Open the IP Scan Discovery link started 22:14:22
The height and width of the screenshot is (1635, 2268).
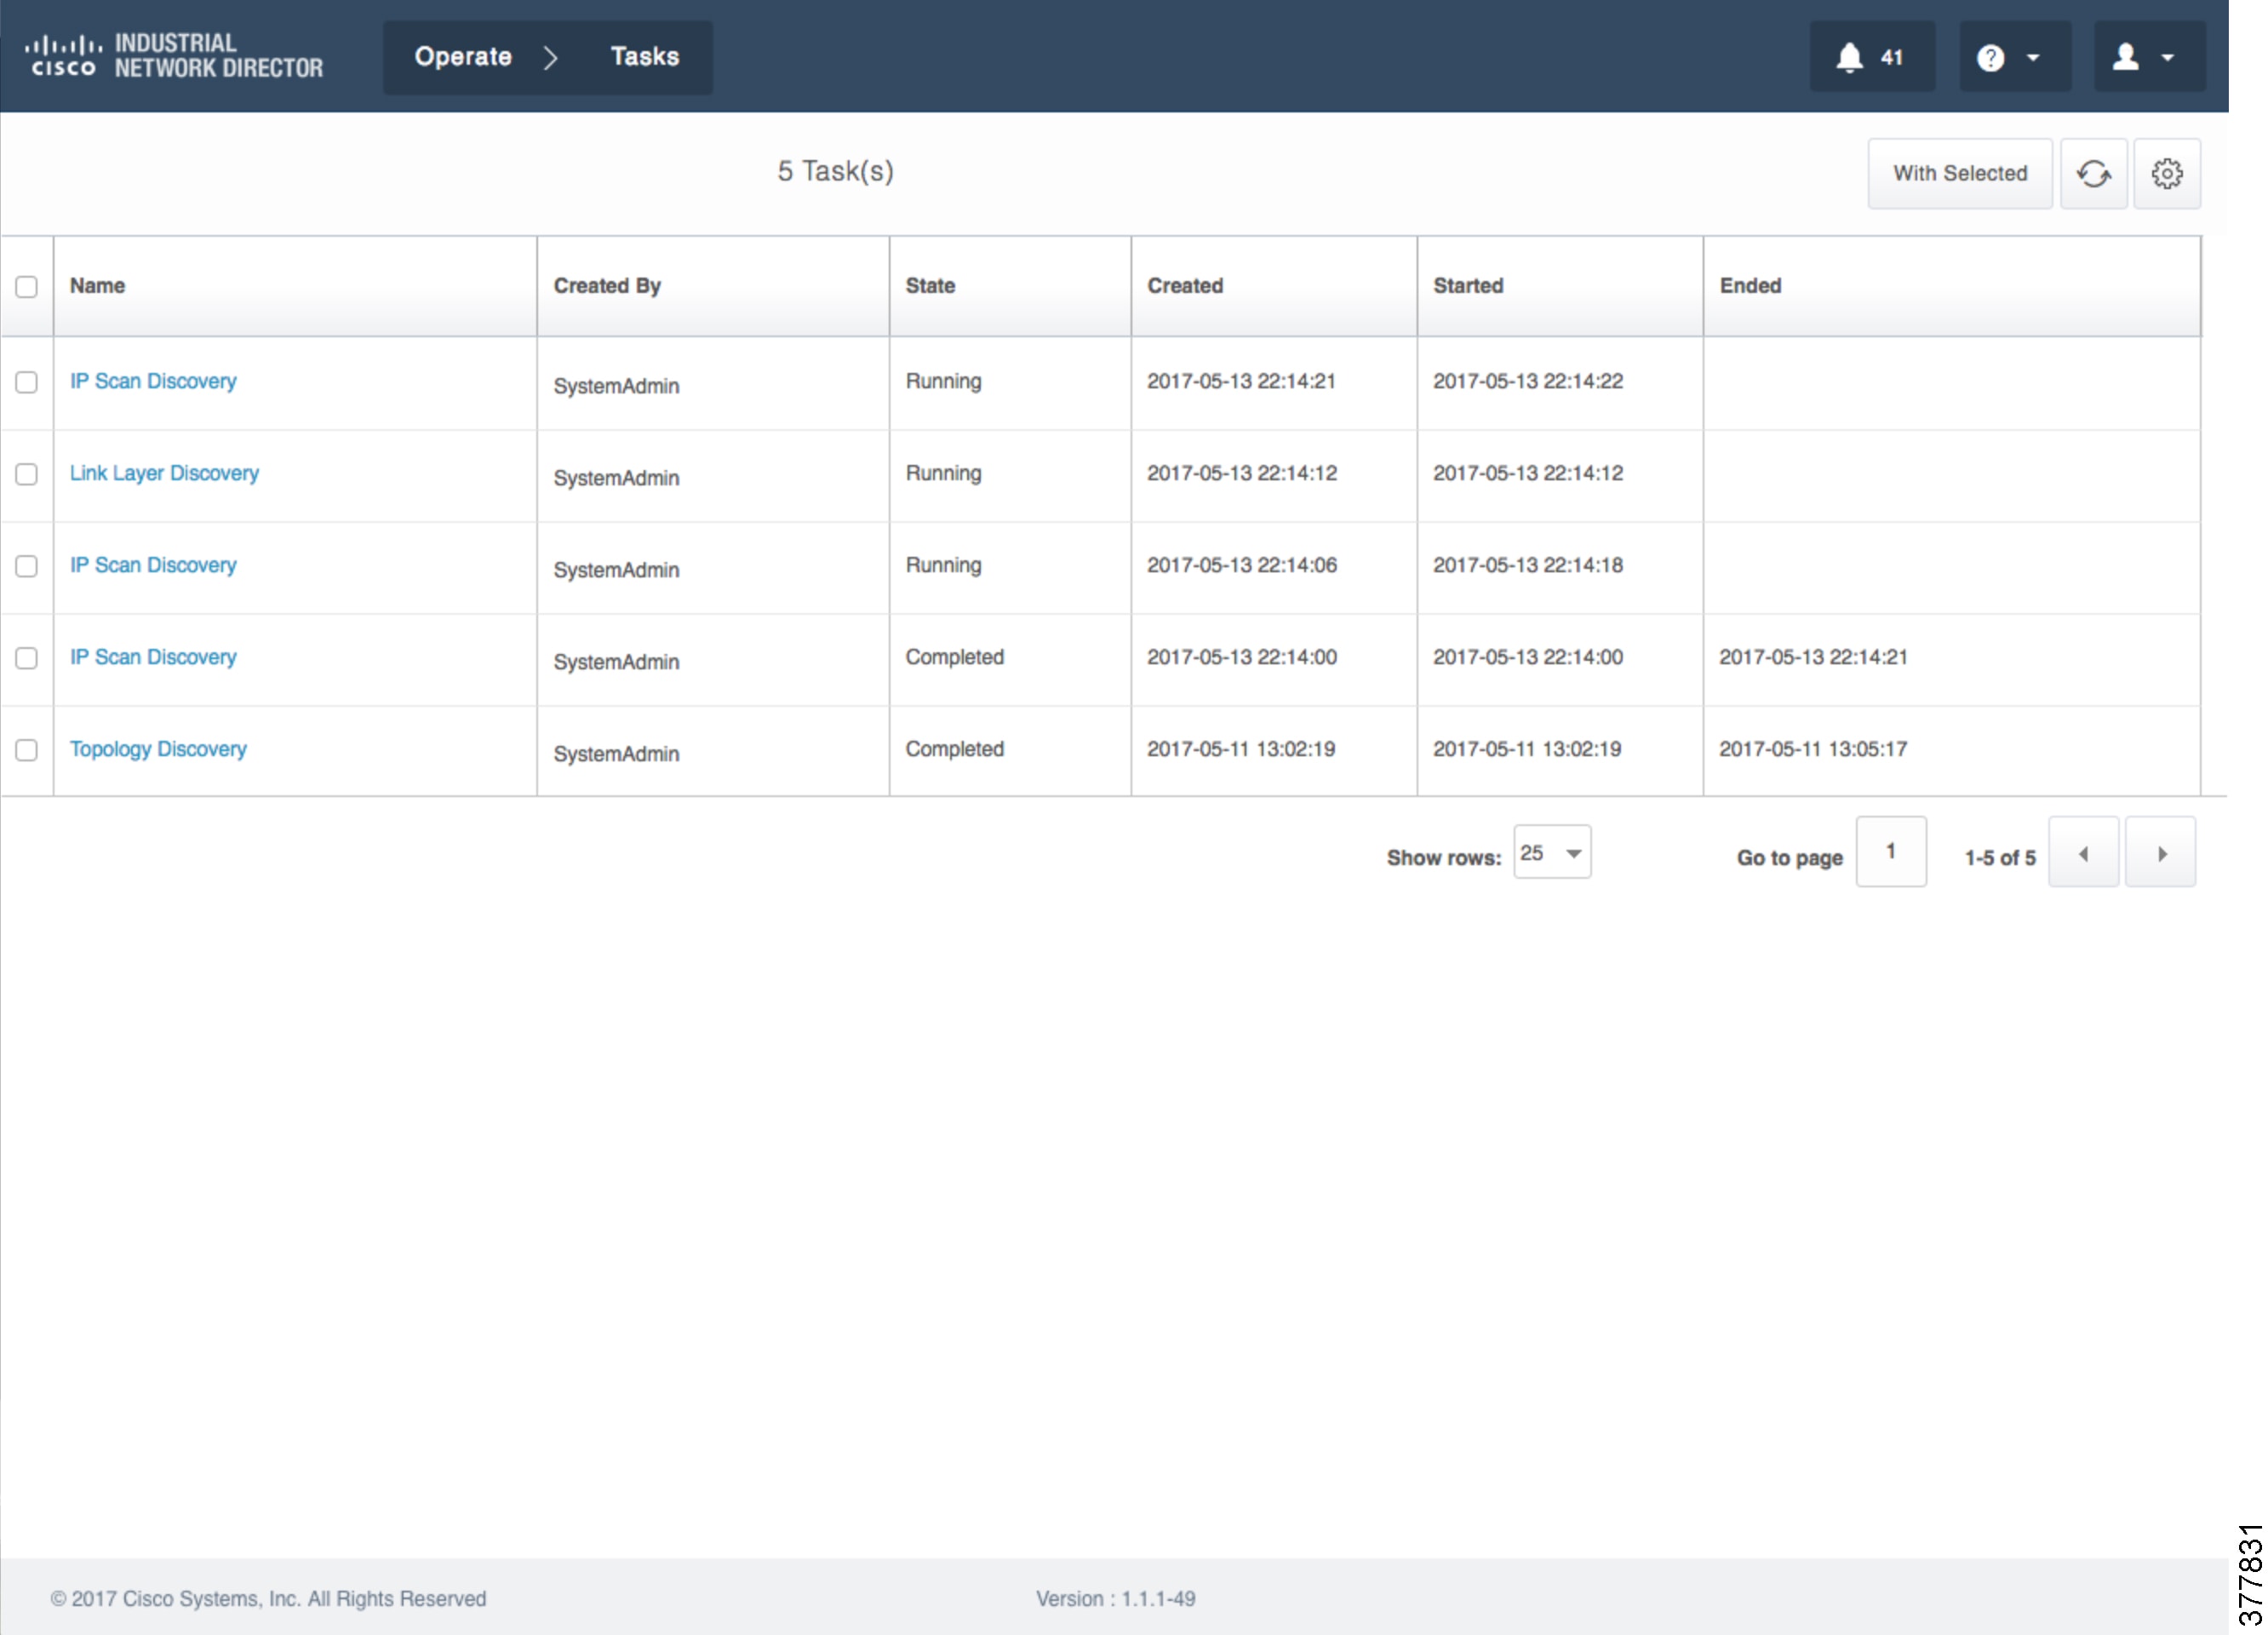(153, 381)
